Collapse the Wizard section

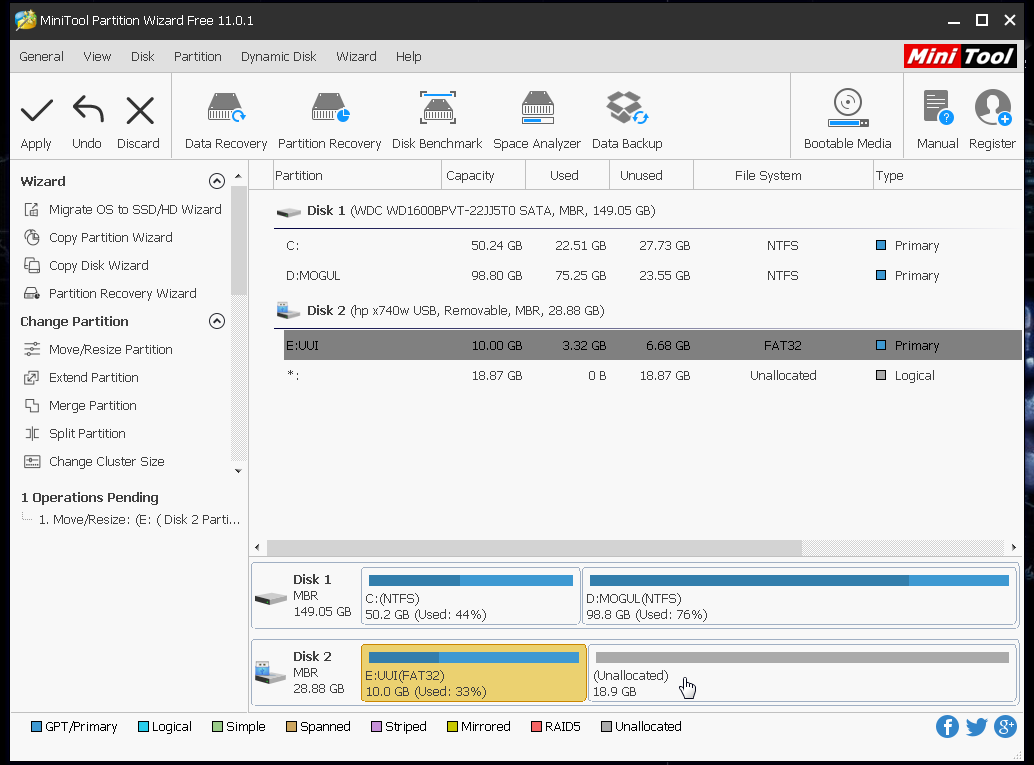click(x=216, y=181)
